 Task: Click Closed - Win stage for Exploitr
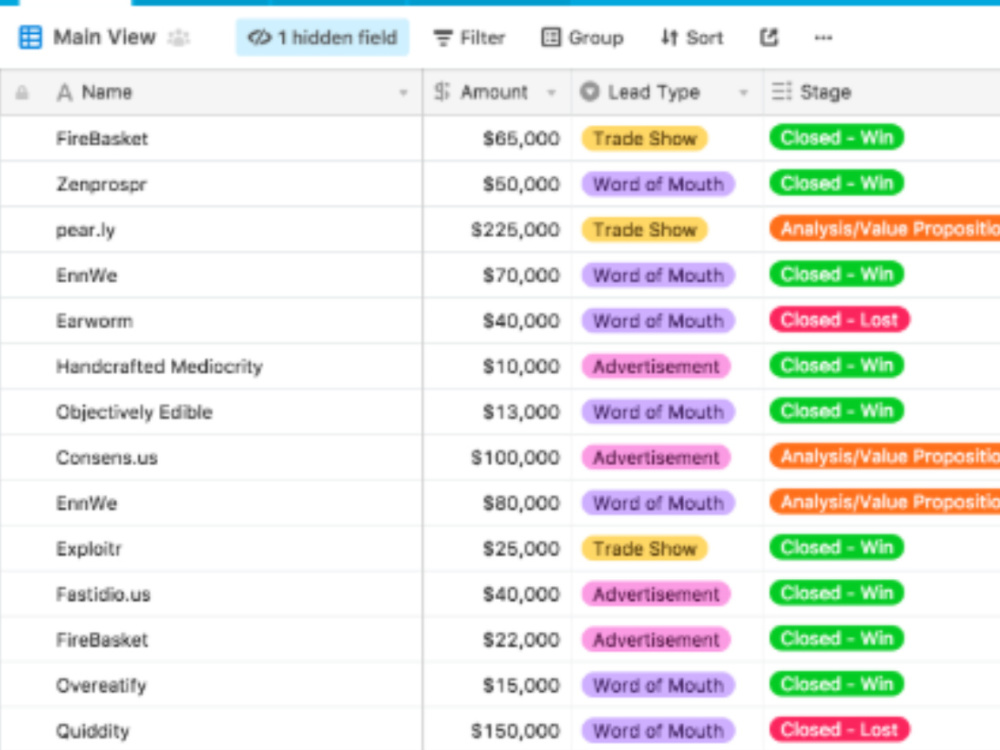pos(837,547)
